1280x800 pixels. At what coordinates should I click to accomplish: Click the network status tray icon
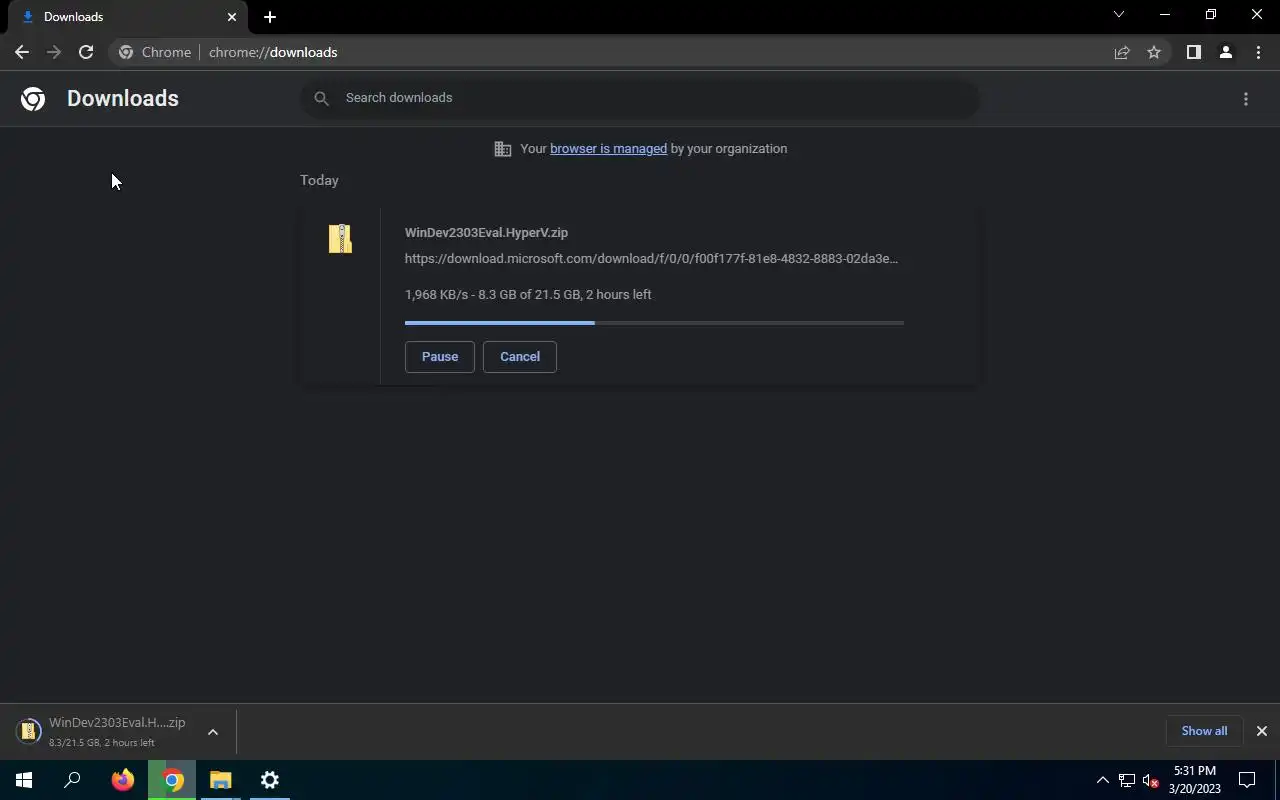pos(1127,781)
